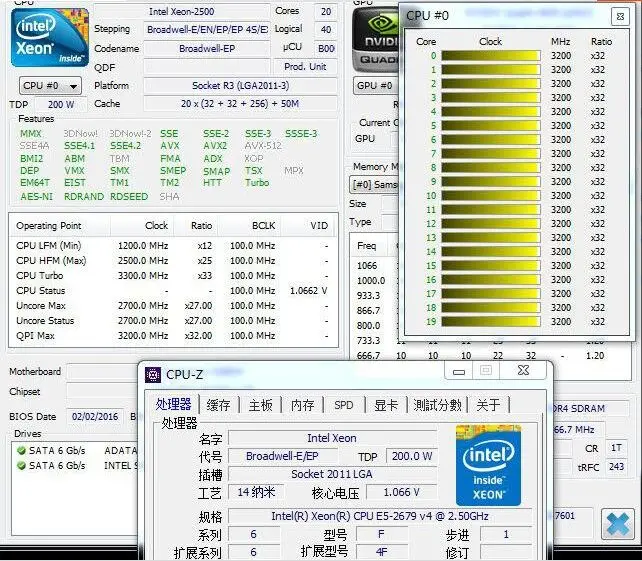Click second SATA 6 Gb/s green status icon
Image resolution: width=642 pixels, height=561 pixels.
point(21,466)
